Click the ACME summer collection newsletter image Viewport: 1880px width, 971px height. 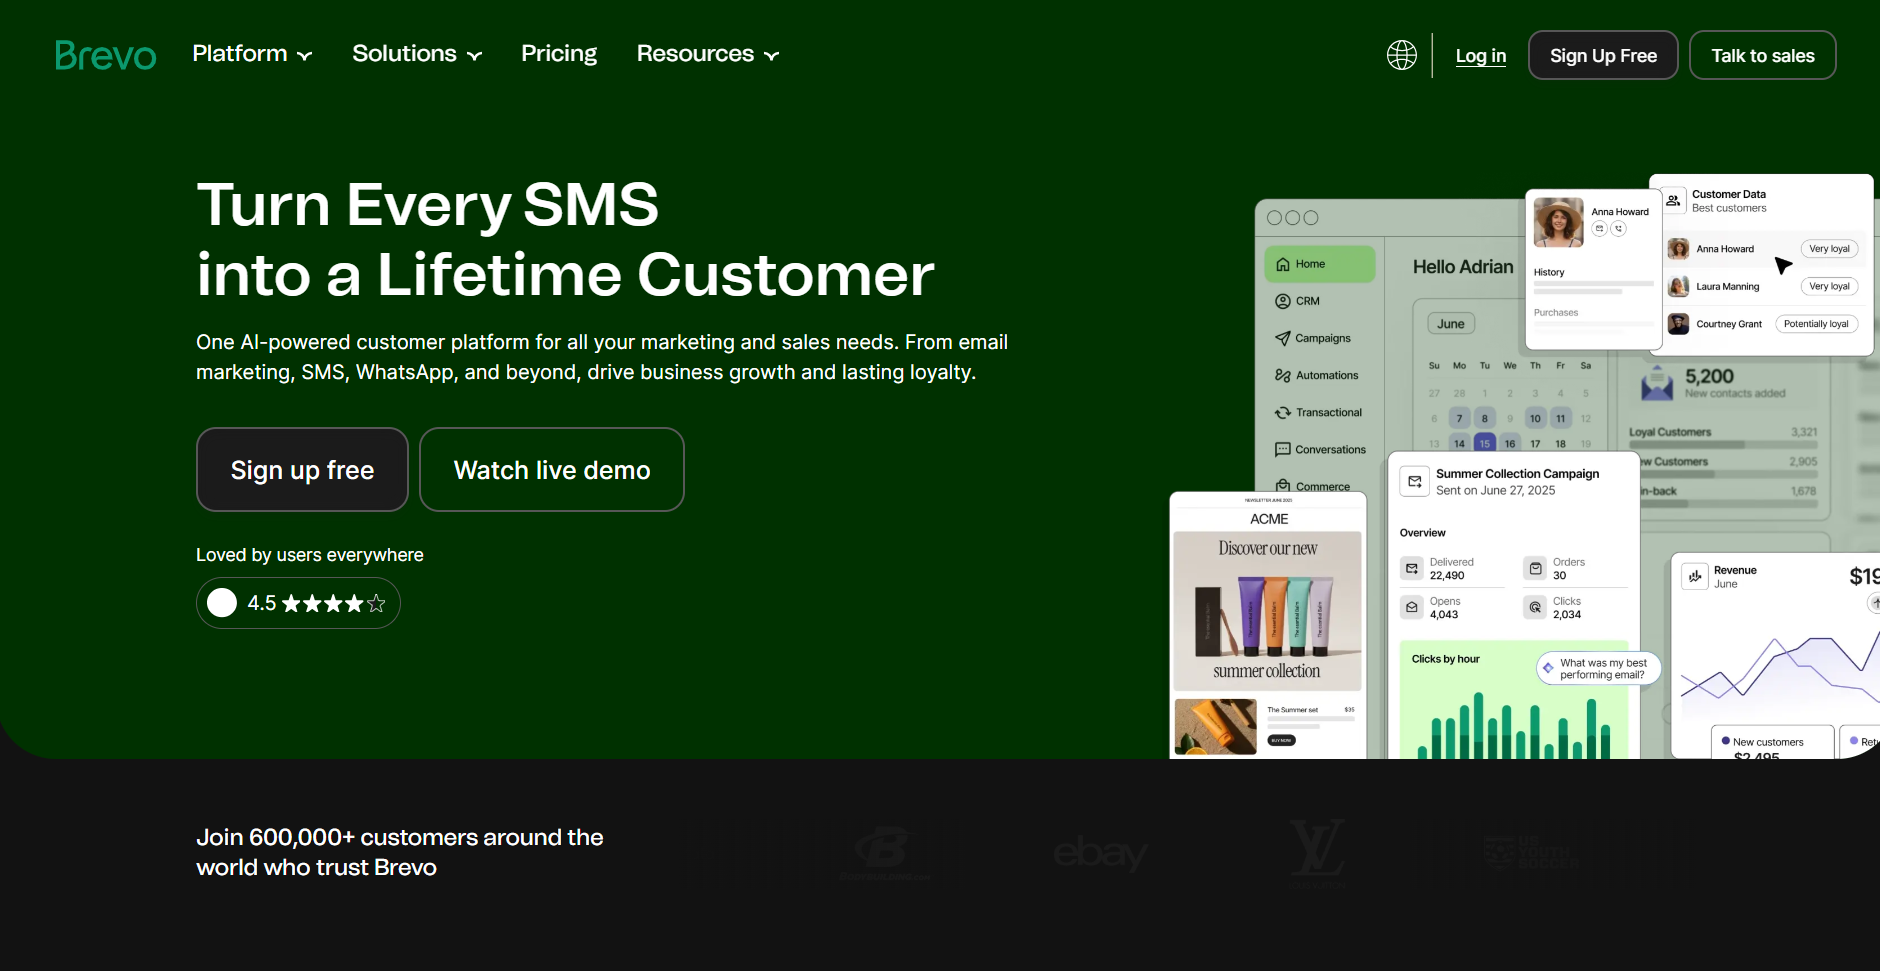coord(1267,611)
